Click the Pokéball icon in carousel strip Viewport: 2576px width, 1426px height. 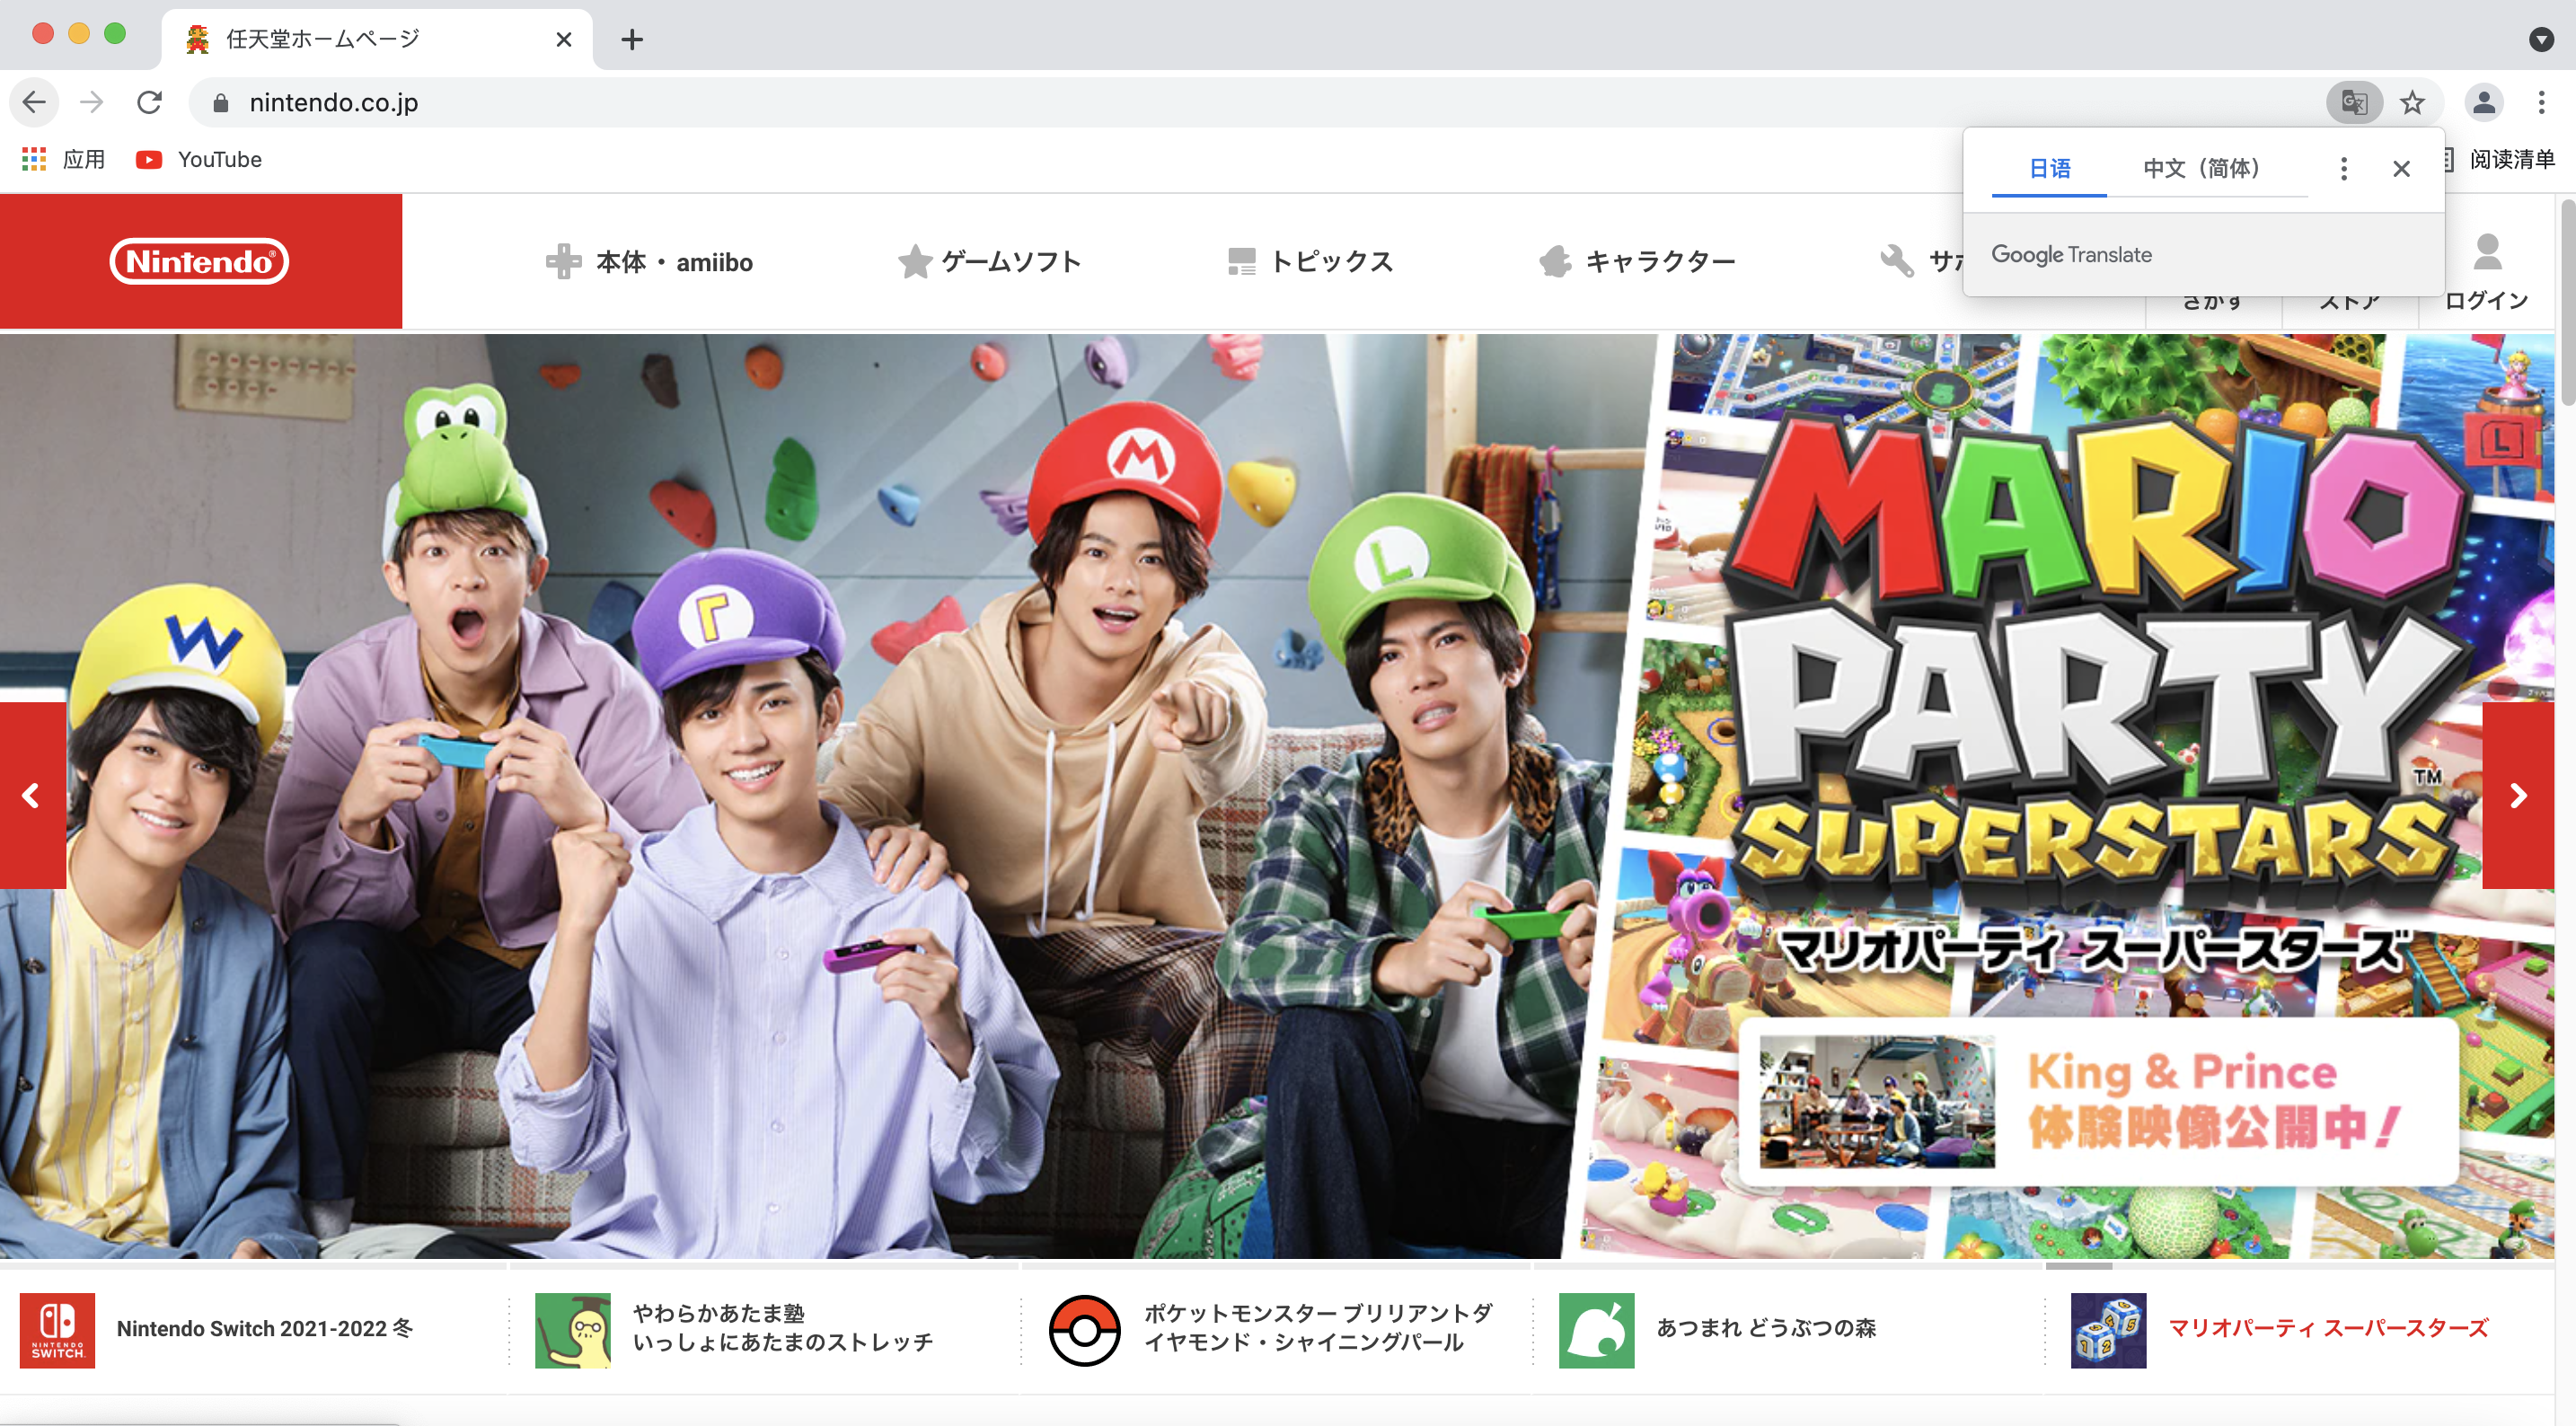point(1084,1330)
